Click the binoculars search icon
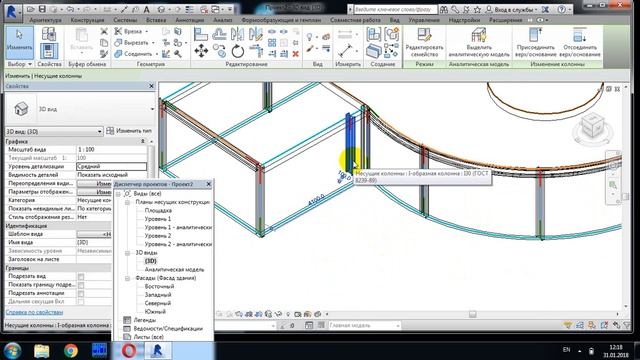640x360 pixels. click(444, 9)
